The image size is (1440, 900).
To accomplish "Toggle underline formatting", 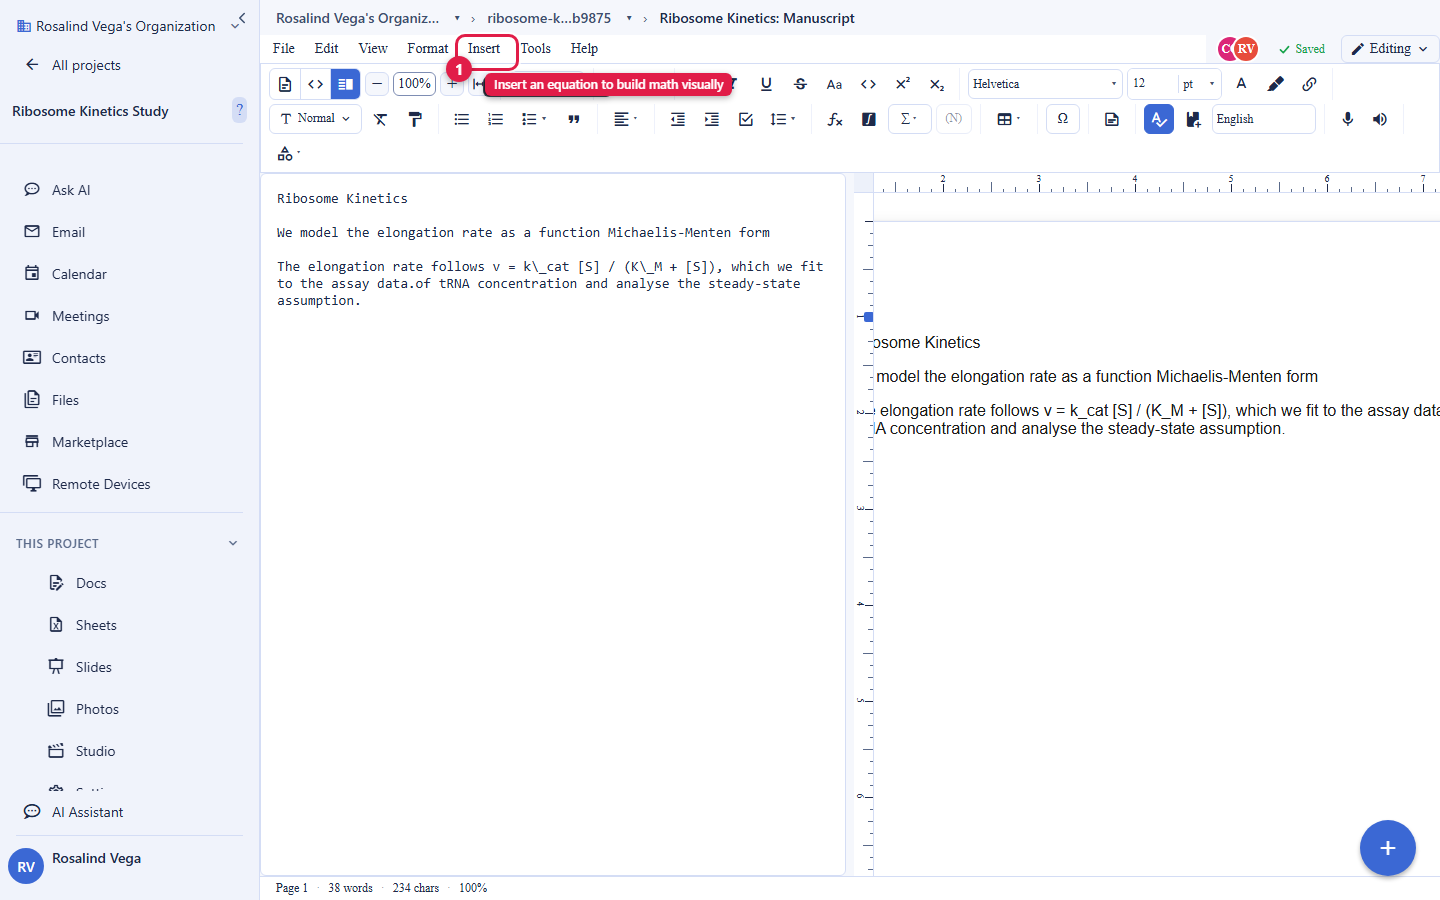I will coord(766,84).
